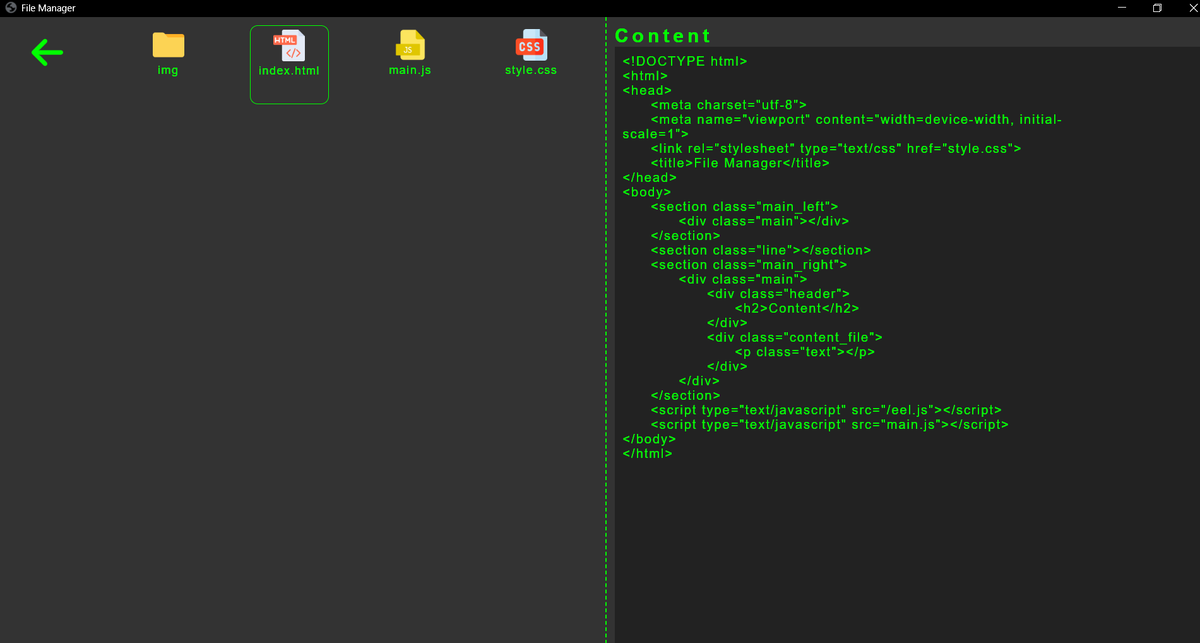The width and height of the screenshot is (1200, 643).
Task: Click the style.css file name label
Action: tap(531, 71)
